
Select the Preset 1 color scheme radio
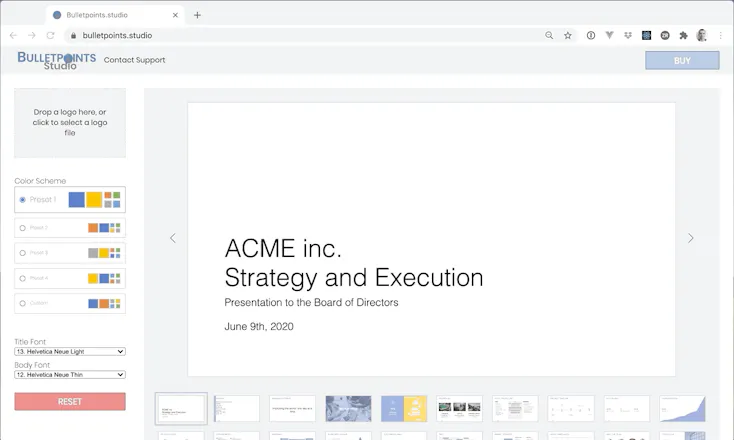point(22,200)
